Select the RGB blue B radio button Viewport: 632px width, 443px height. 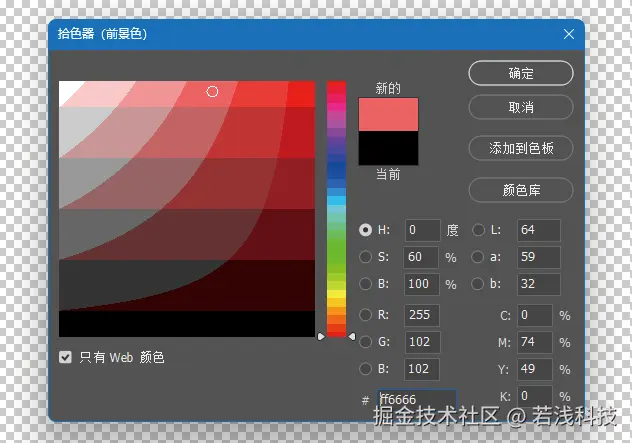(x=365, y=369)
